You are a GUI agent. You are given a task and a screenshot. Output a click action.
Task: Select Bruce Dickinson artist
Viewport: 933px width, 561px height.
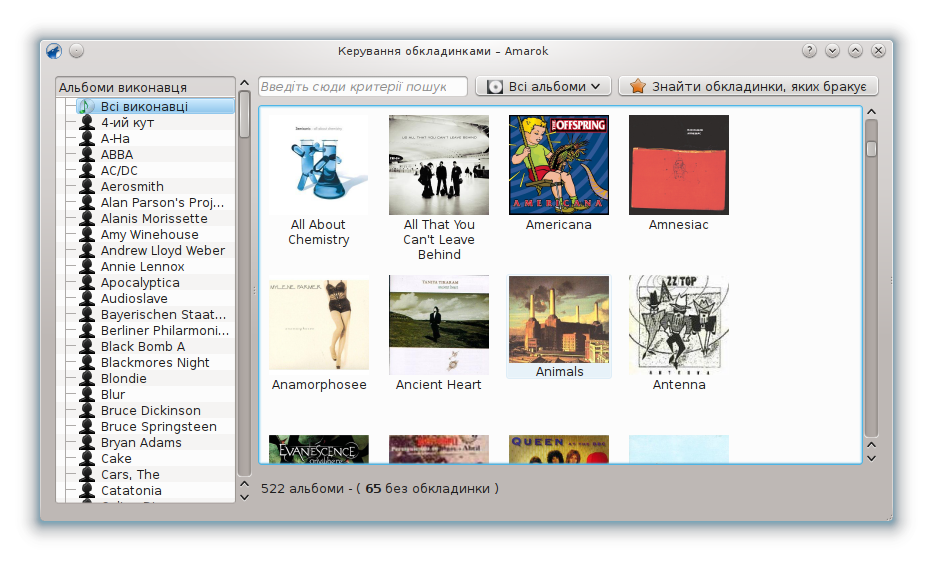click(151, 411)
